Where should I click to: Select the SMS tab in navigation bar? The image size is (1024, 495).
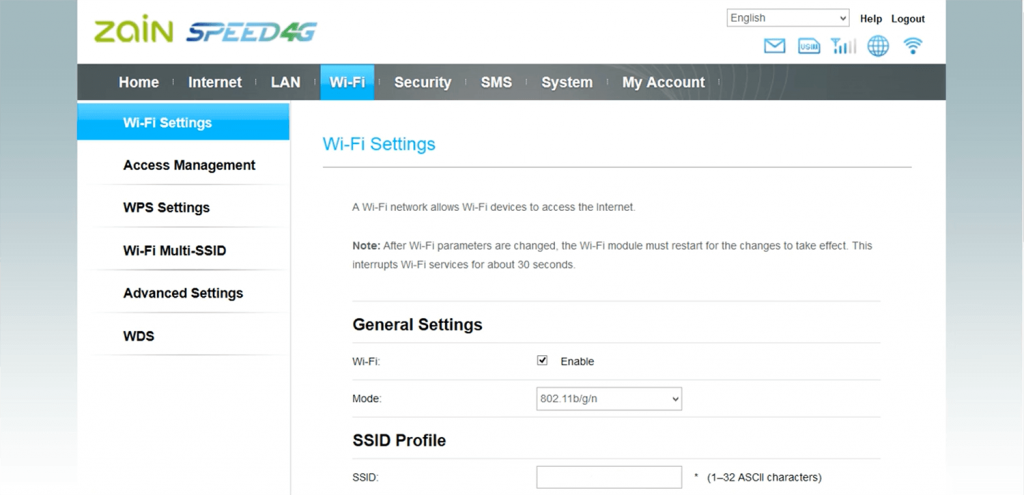[496, 82]
